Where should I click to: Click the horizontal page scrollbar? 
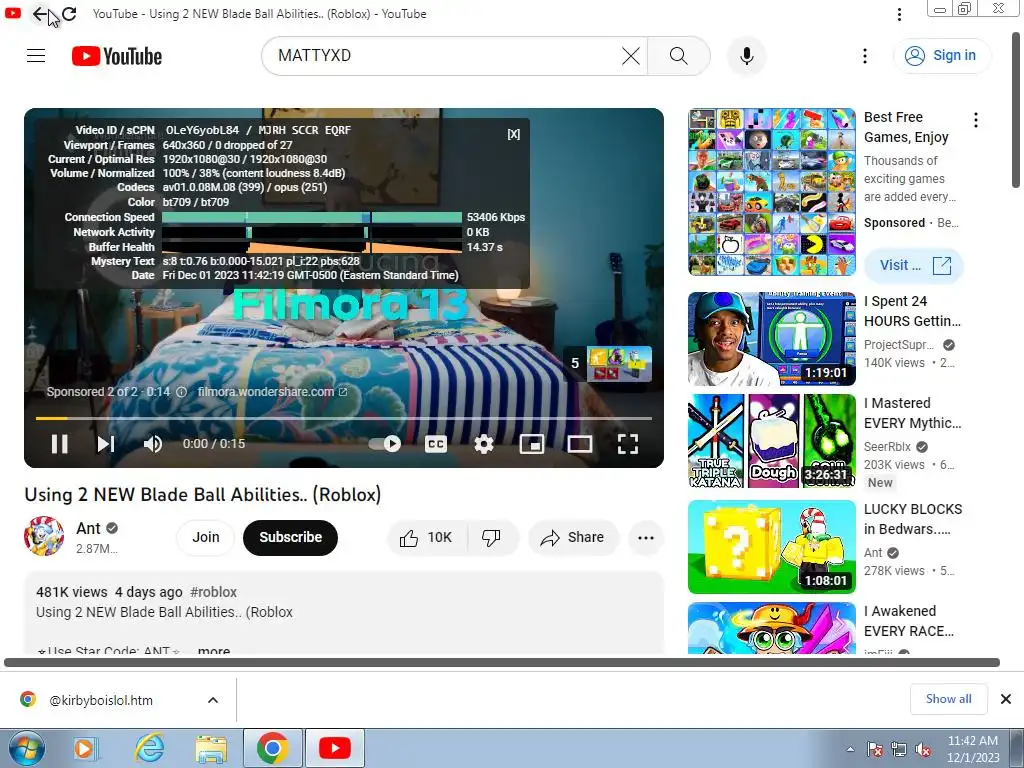[x=502, y=663]
